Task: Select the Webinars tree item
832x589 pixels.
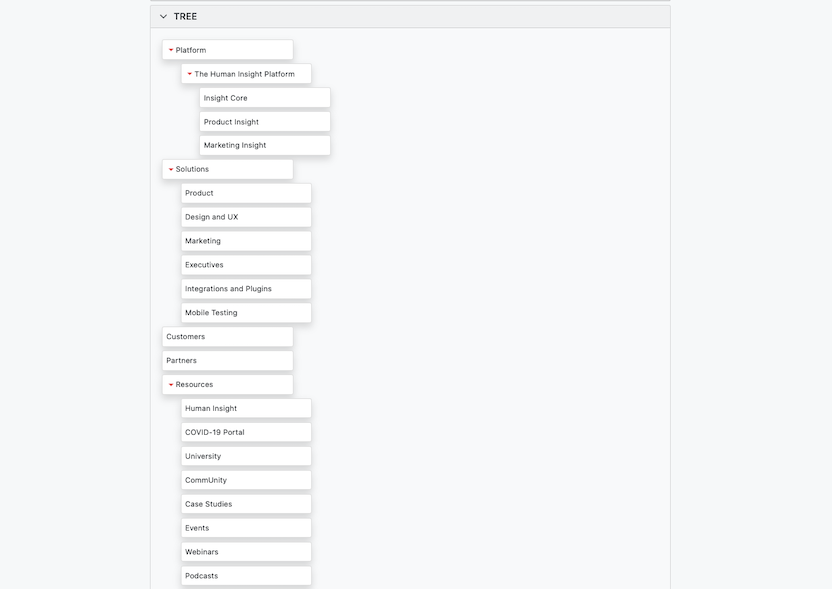Action: (245, 552)
